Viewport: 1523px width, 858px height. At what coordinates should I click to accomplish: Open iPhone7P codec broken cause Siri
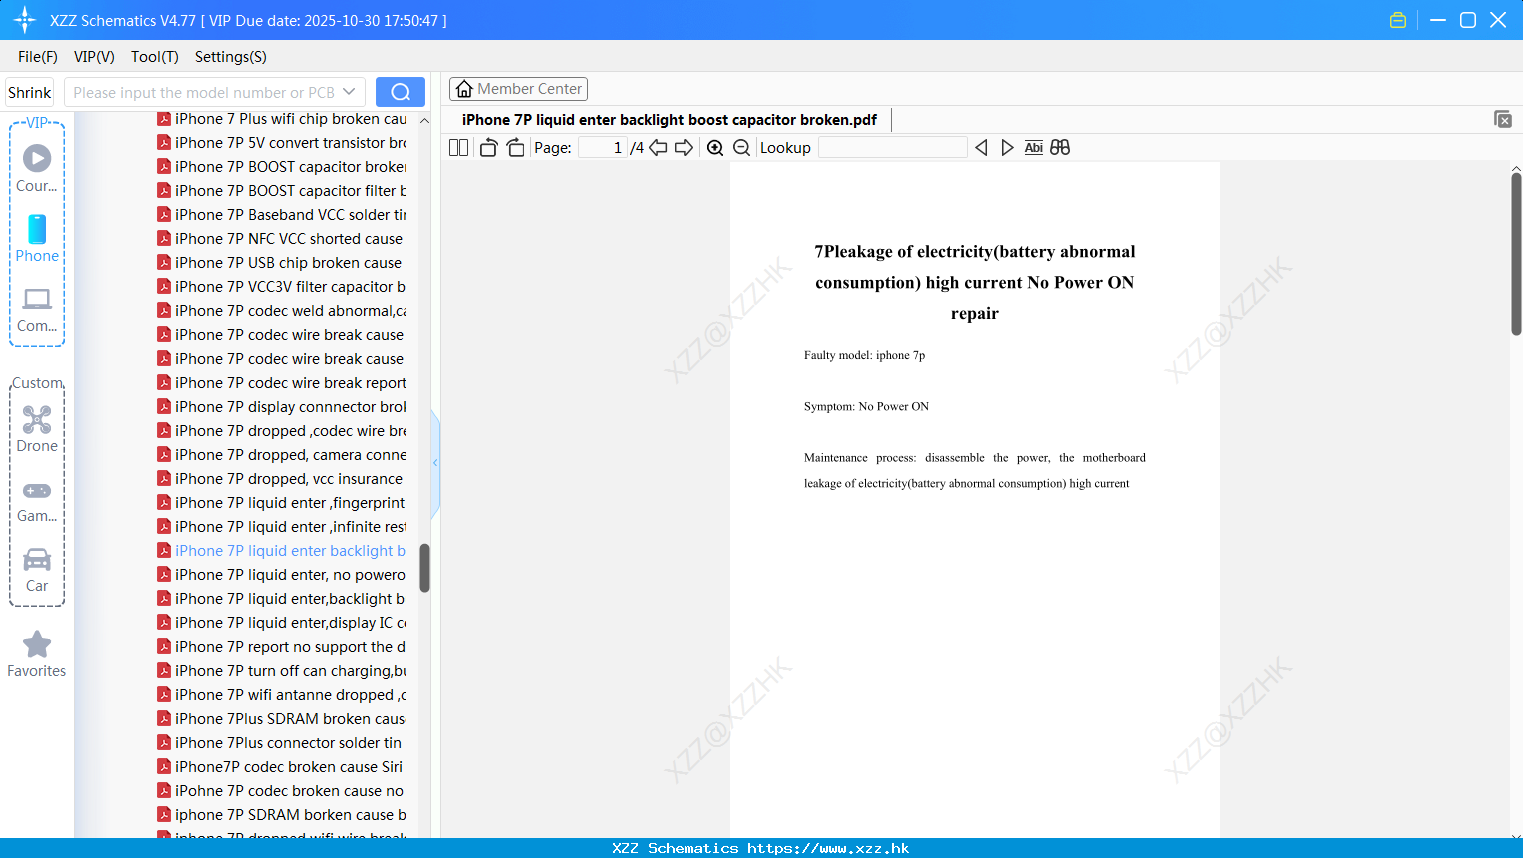(282, 767)
